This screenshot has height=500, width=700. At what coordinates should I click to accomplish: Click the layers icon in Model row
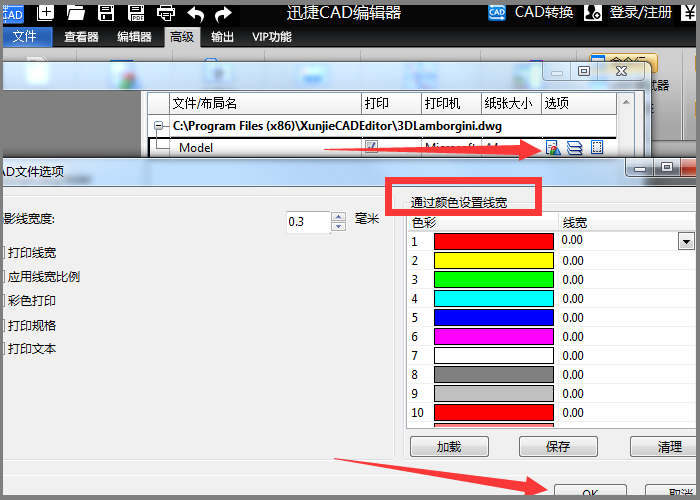(x=575, y=147)
